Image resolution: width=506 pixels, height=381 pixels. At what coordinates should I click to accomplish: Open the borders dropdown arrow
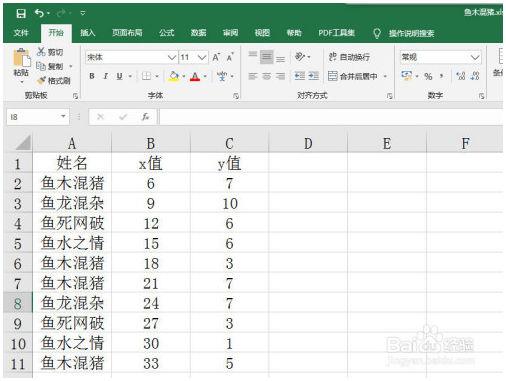pyautogui.click(x=157, y=76)
